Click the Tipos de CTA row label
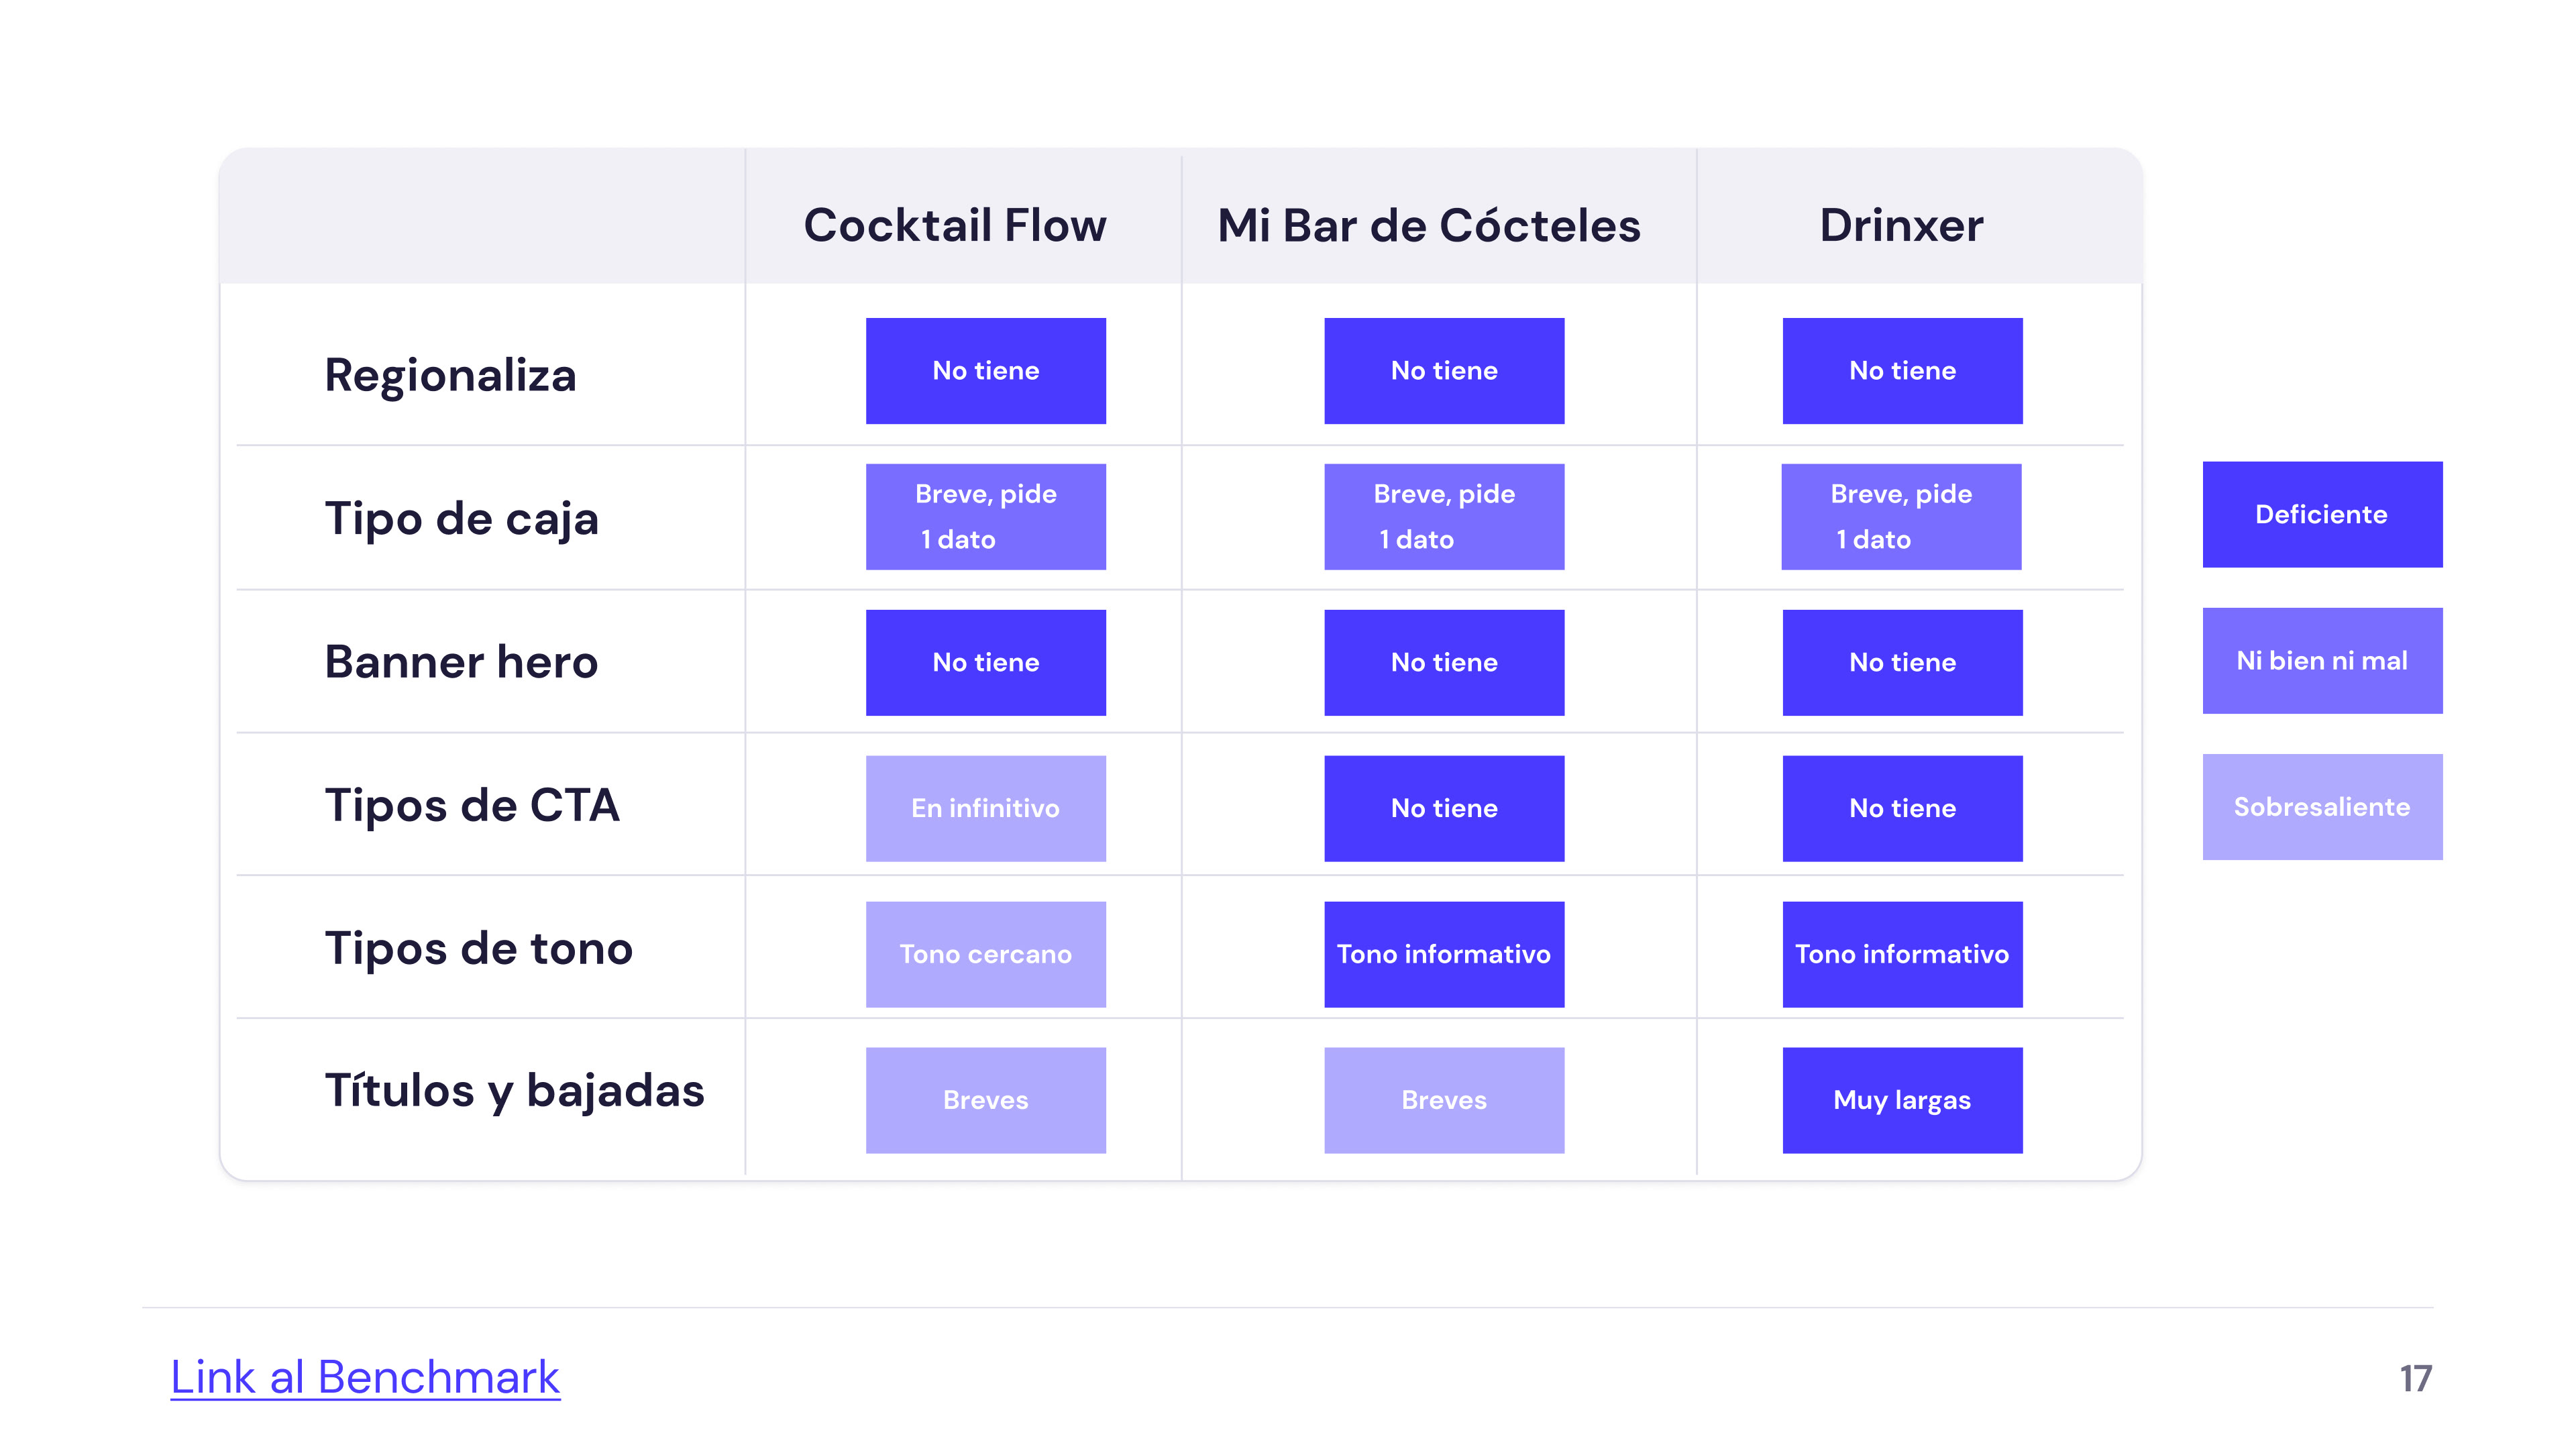 472,804
